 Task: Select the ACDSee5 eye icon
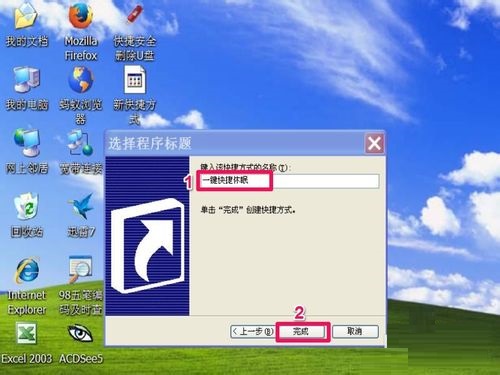[80, 334]
